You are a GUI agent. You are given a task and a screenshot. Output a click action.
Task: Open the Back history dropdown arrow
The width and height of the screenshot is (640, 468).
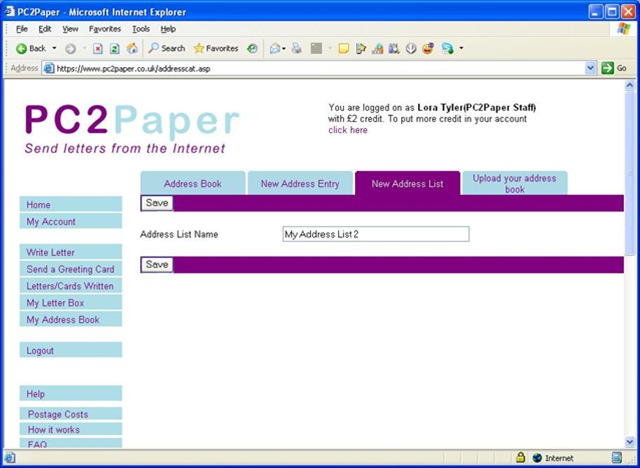pyautogui.click(x=54, y=49)
